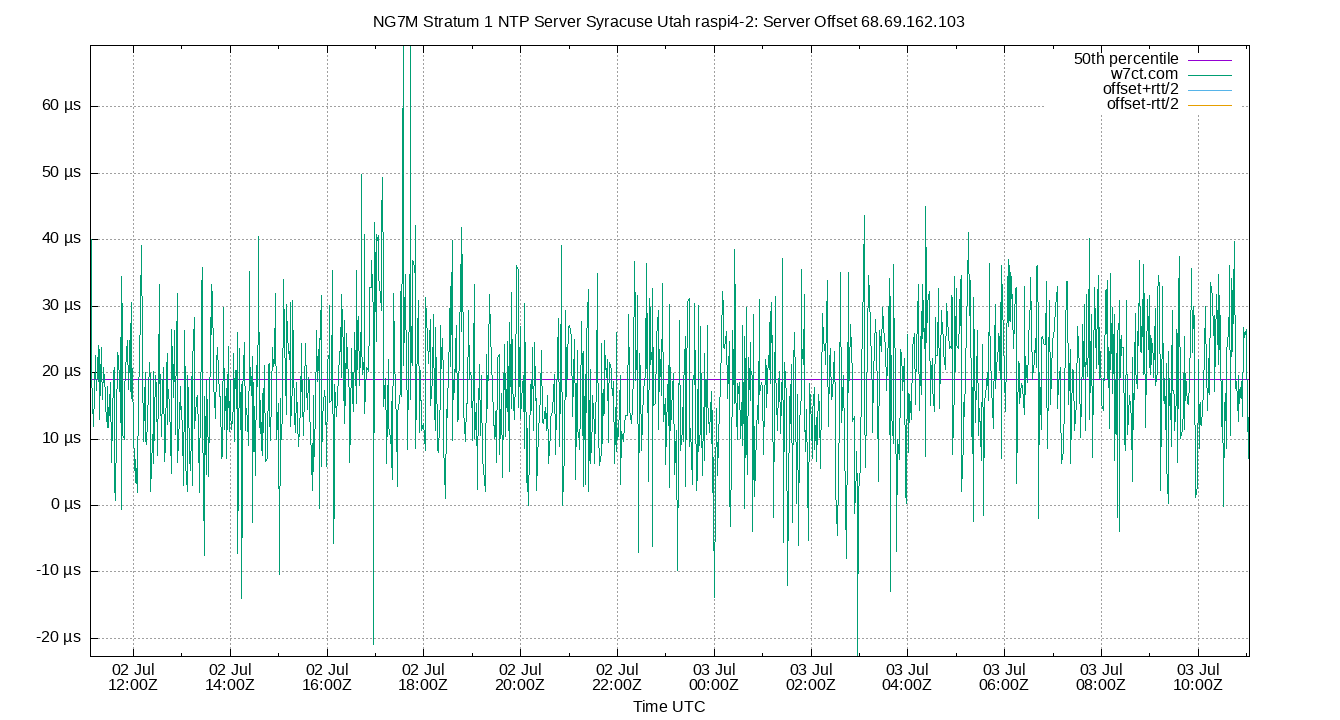
Task: Click the '02 Jul 20:00Z' time axis label
Action: click(520, 677)
